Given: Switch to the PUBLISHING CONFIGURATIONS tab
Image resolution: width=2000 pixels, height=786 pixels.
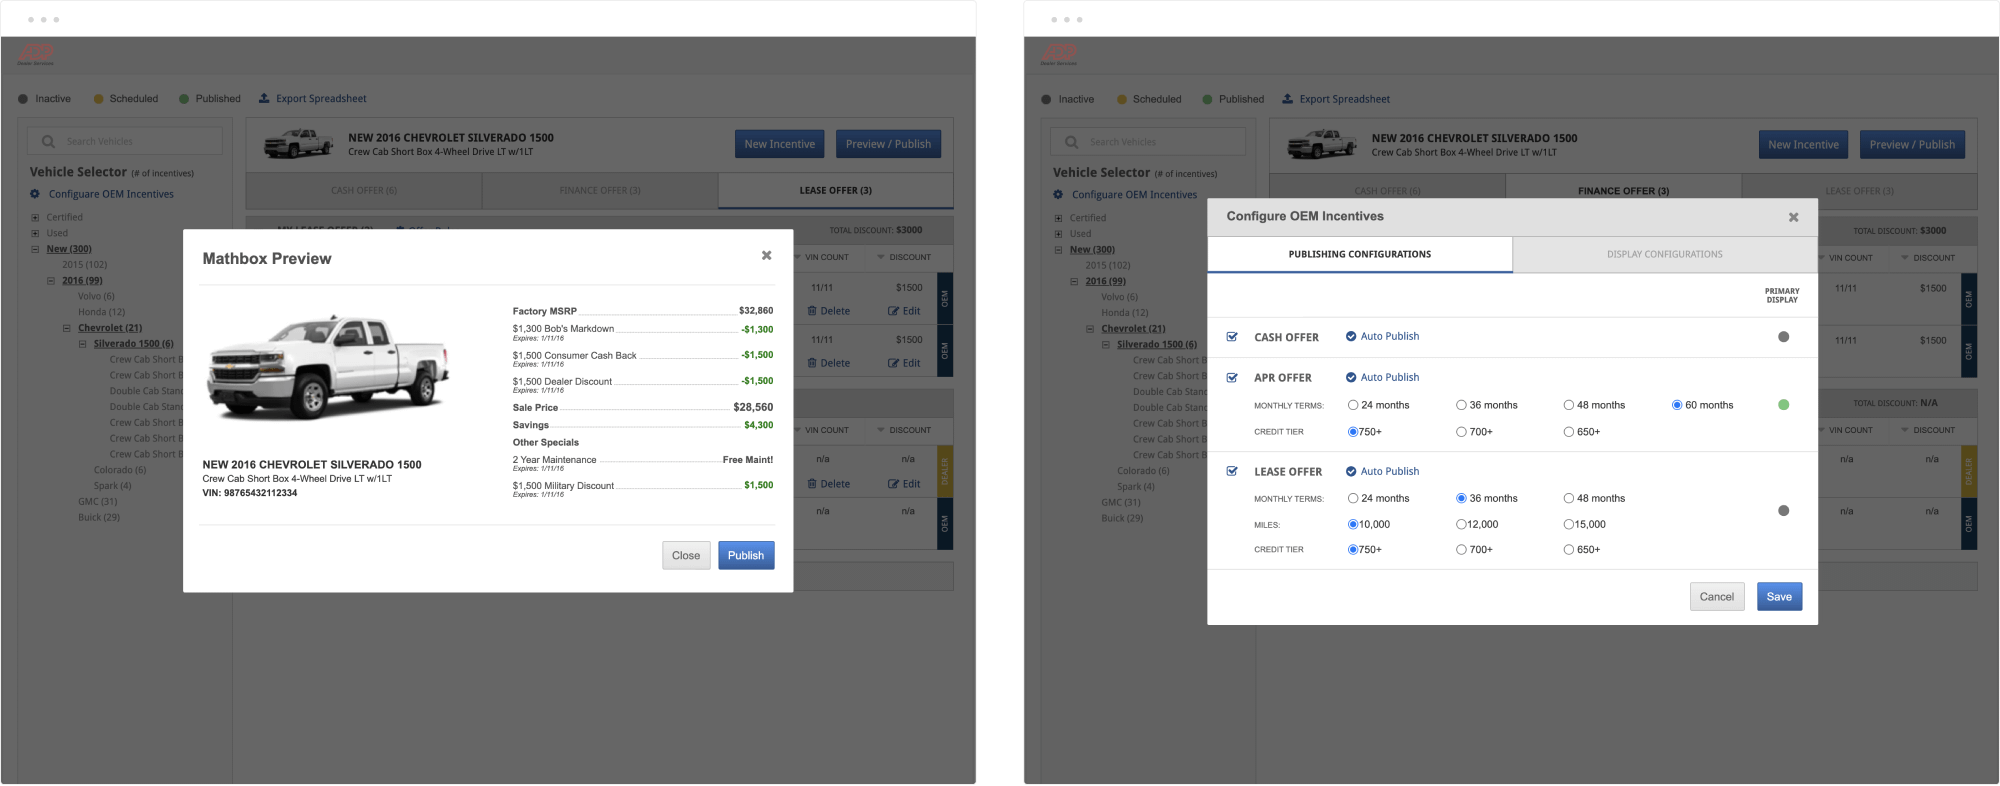Looking at the screenshot, I should click(x=1360, y=254).
